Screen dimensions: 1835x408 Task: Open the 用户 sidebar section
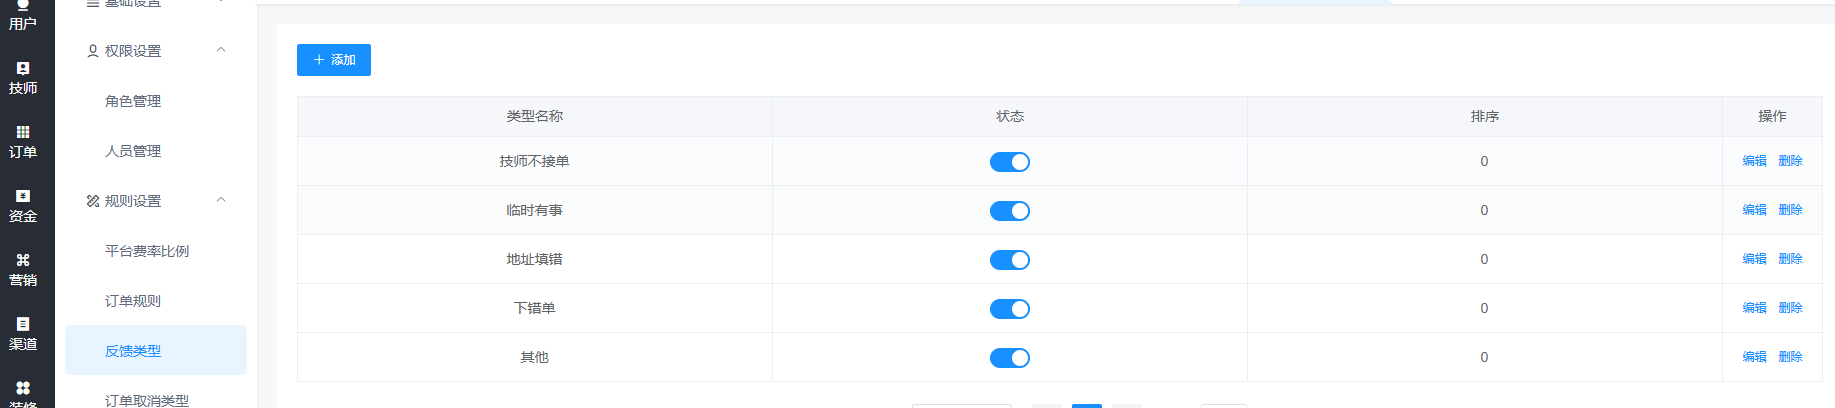(x=23, y=15)
